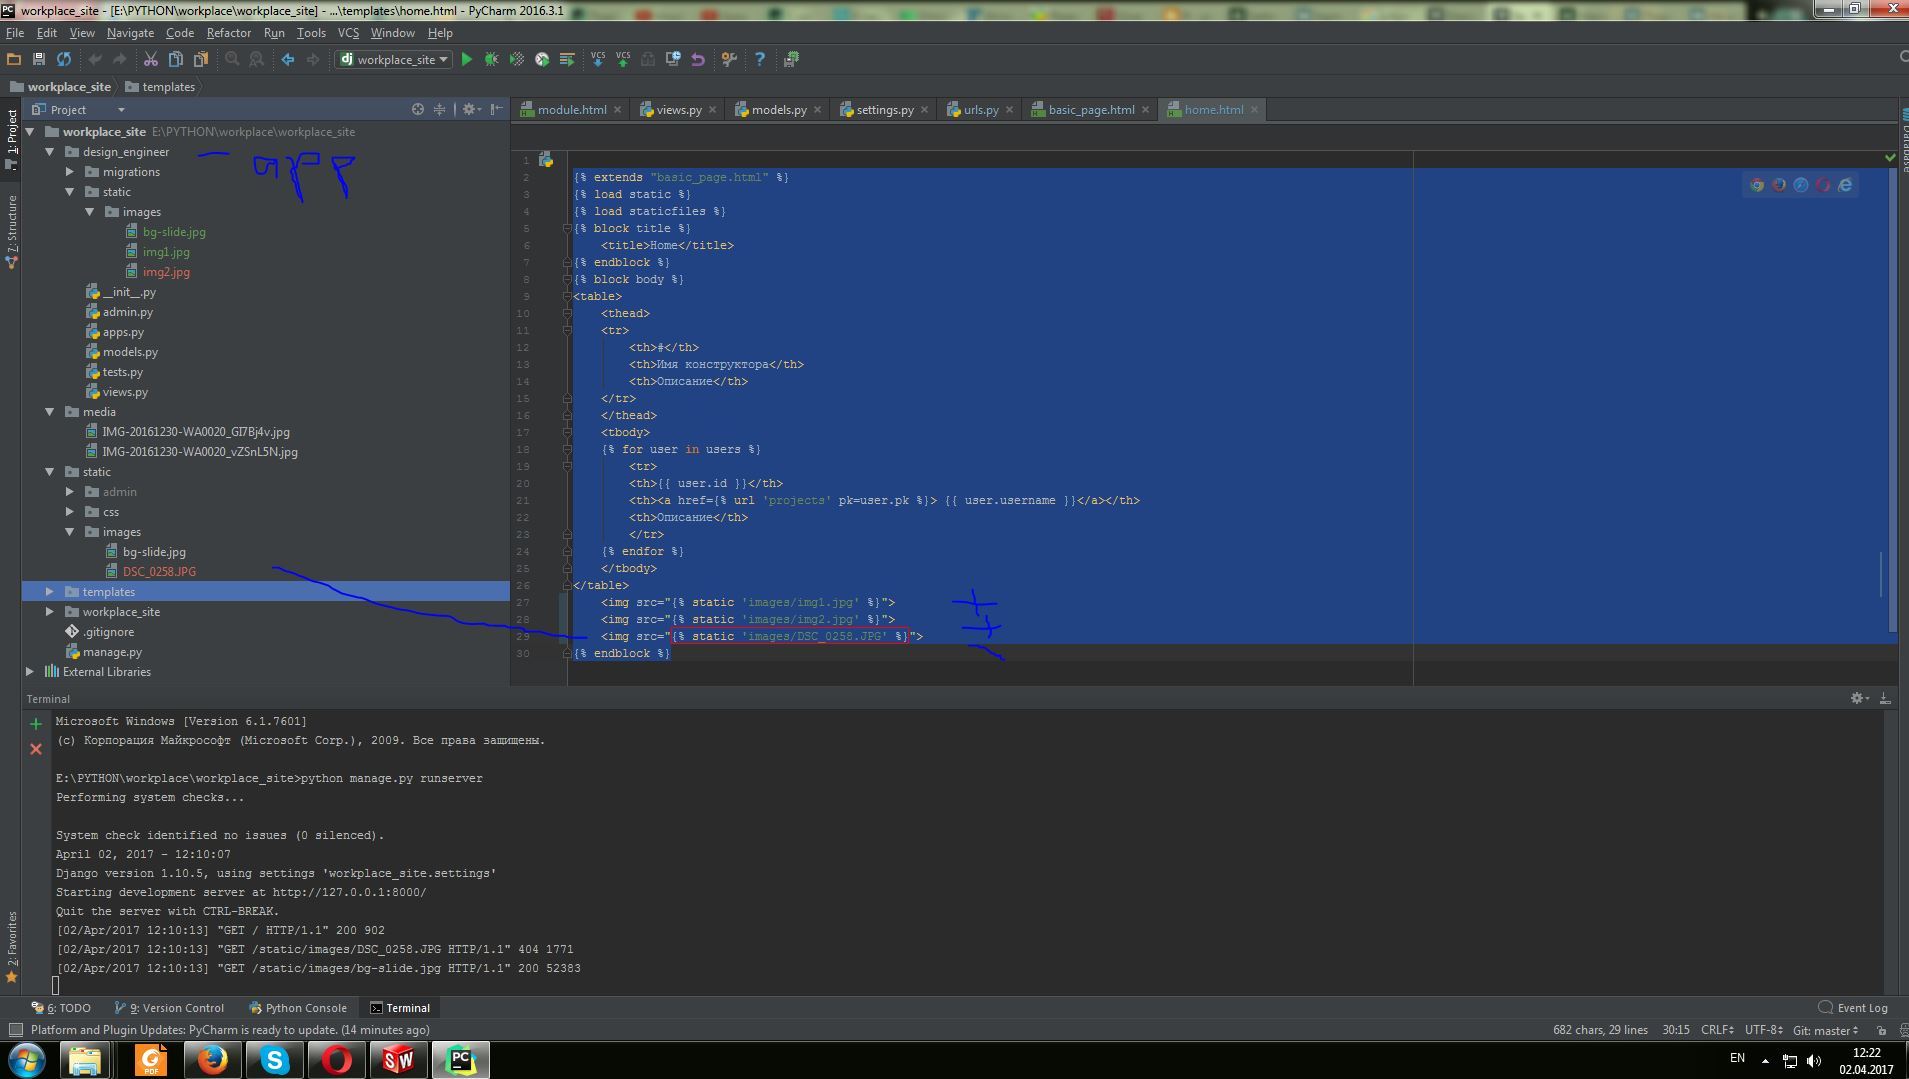This screenshot has height=1079, width=1909.
Task: Click the Back navigation arrow
Action: pyautogui.click(x=288, y=59)
